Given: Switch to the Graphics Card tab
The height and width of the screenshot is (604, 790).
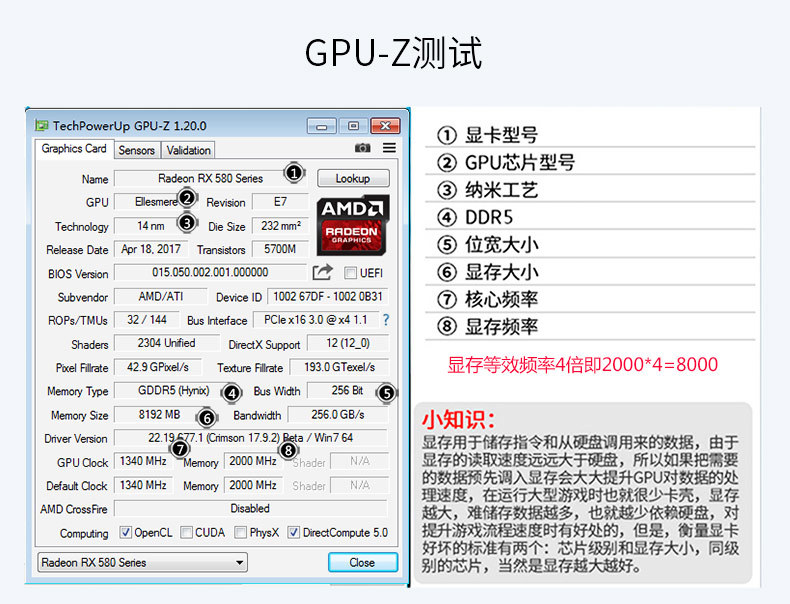Looking at the screenshot, I should click(x=74, y=149).
